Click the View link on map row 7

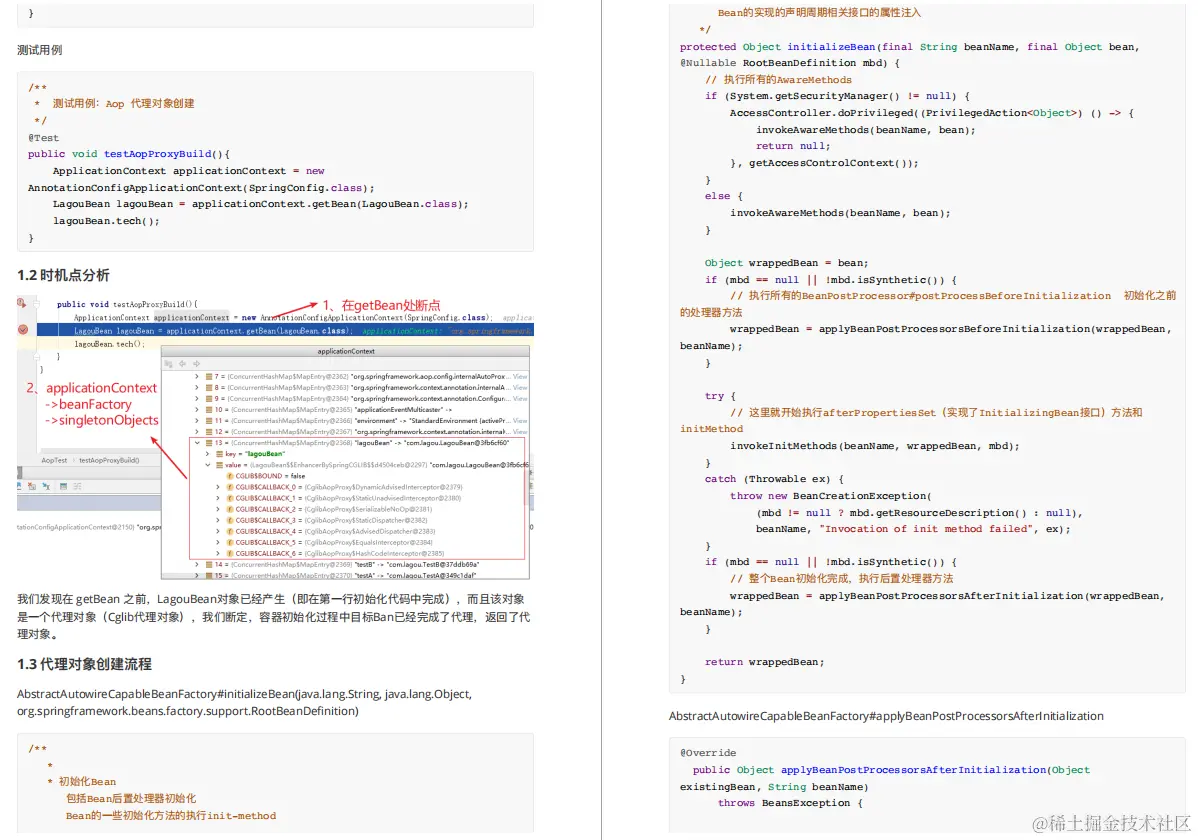pyautogui.click(x=520, y=377)
